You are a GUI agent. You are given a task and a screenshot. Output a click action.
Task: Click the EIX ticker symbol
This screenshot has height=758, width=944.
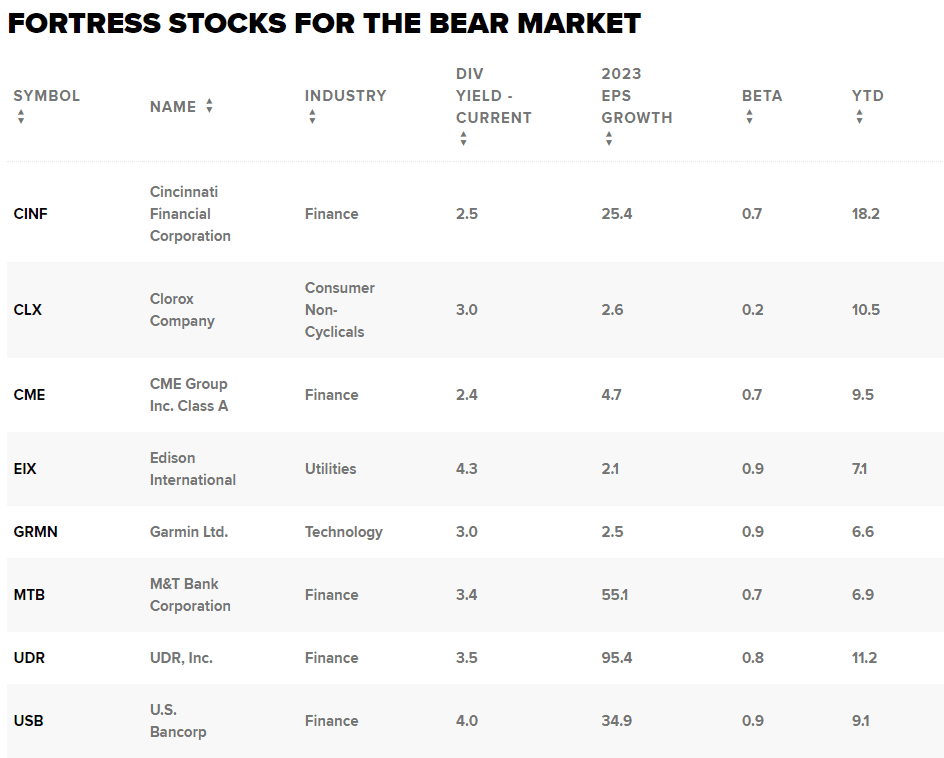click(25, 468)
